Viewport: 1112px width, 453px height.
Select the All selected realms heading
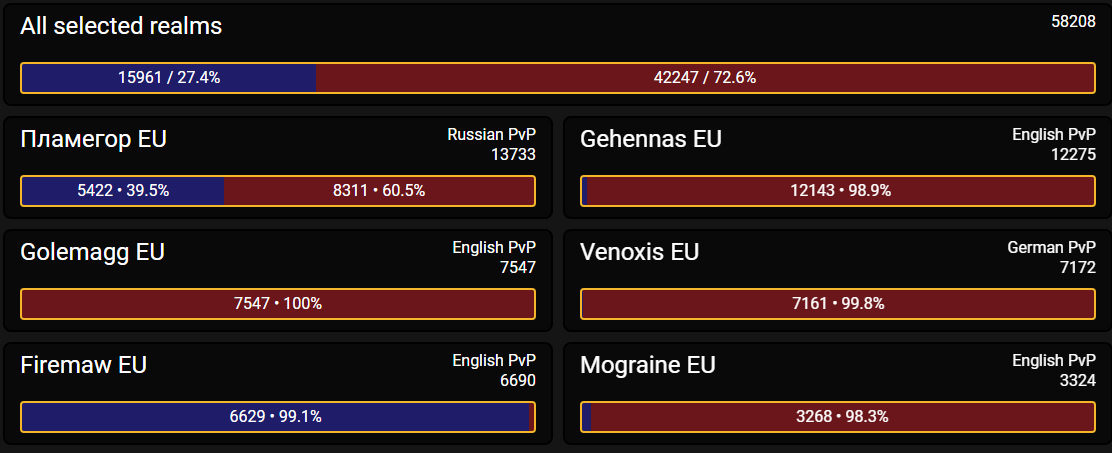tap(121, 26)
